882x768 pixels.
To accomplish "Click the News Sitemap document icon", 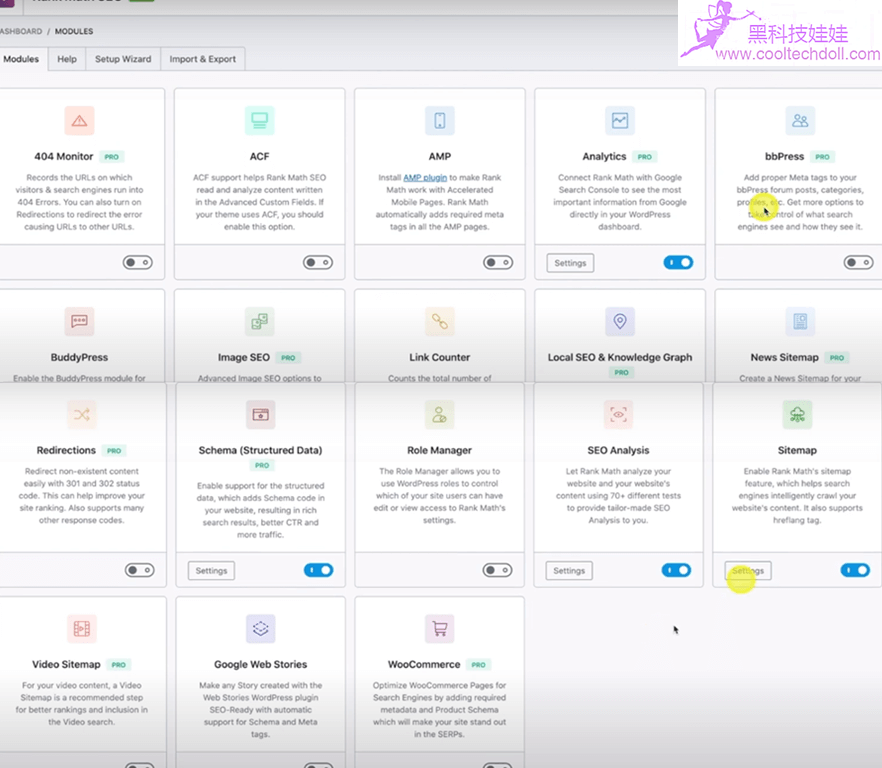I will point(800,321).
